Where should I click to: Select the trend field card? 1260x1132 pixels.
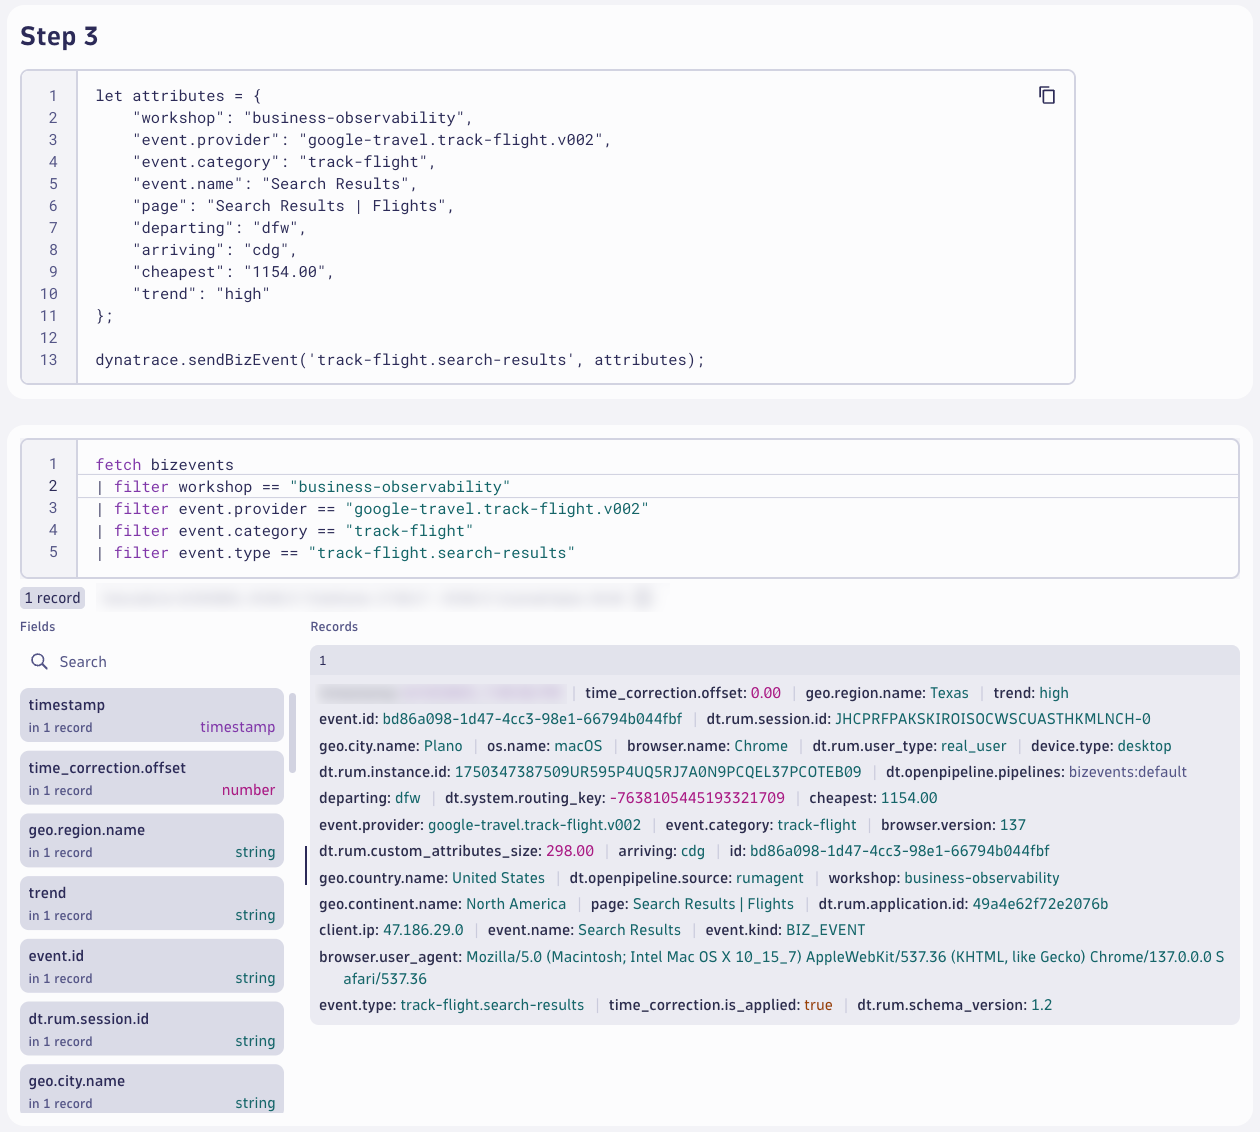pos(152,903)
